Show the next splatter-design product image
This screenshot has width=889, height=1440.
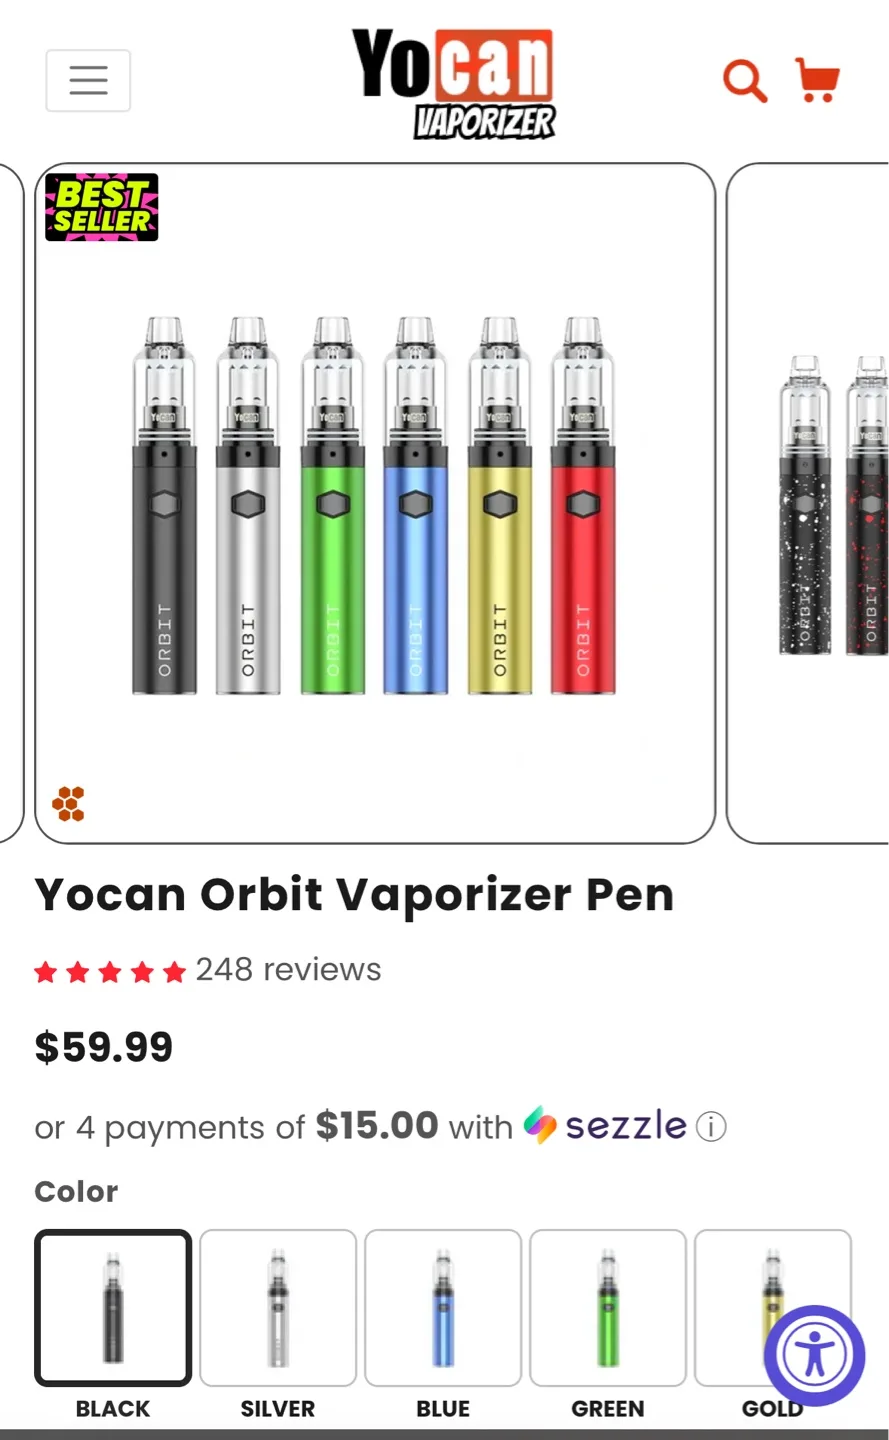808,503
